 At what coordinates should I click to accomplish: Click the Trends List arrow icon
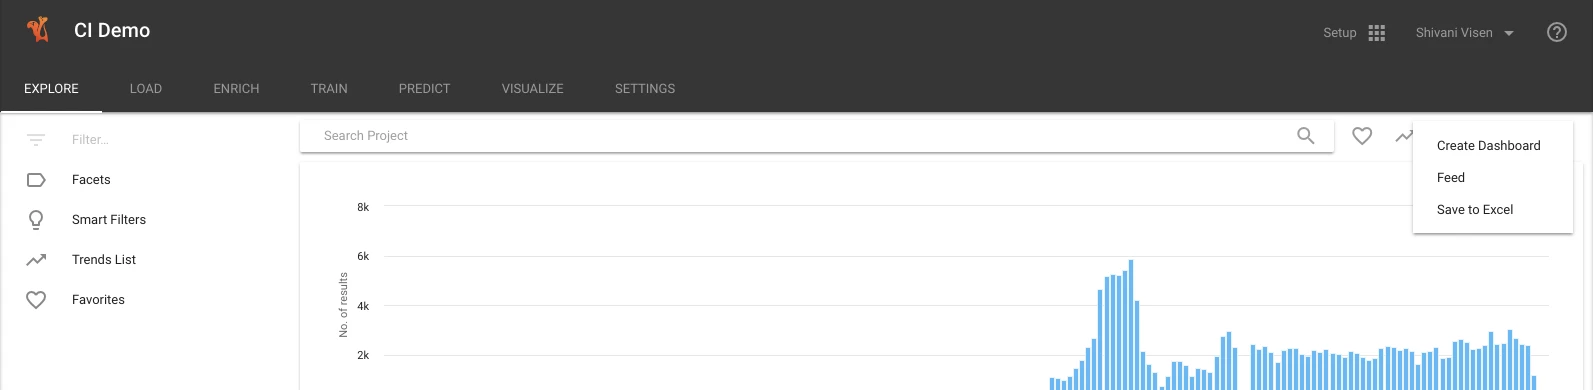pyautogui.click(x=36, y=260)
